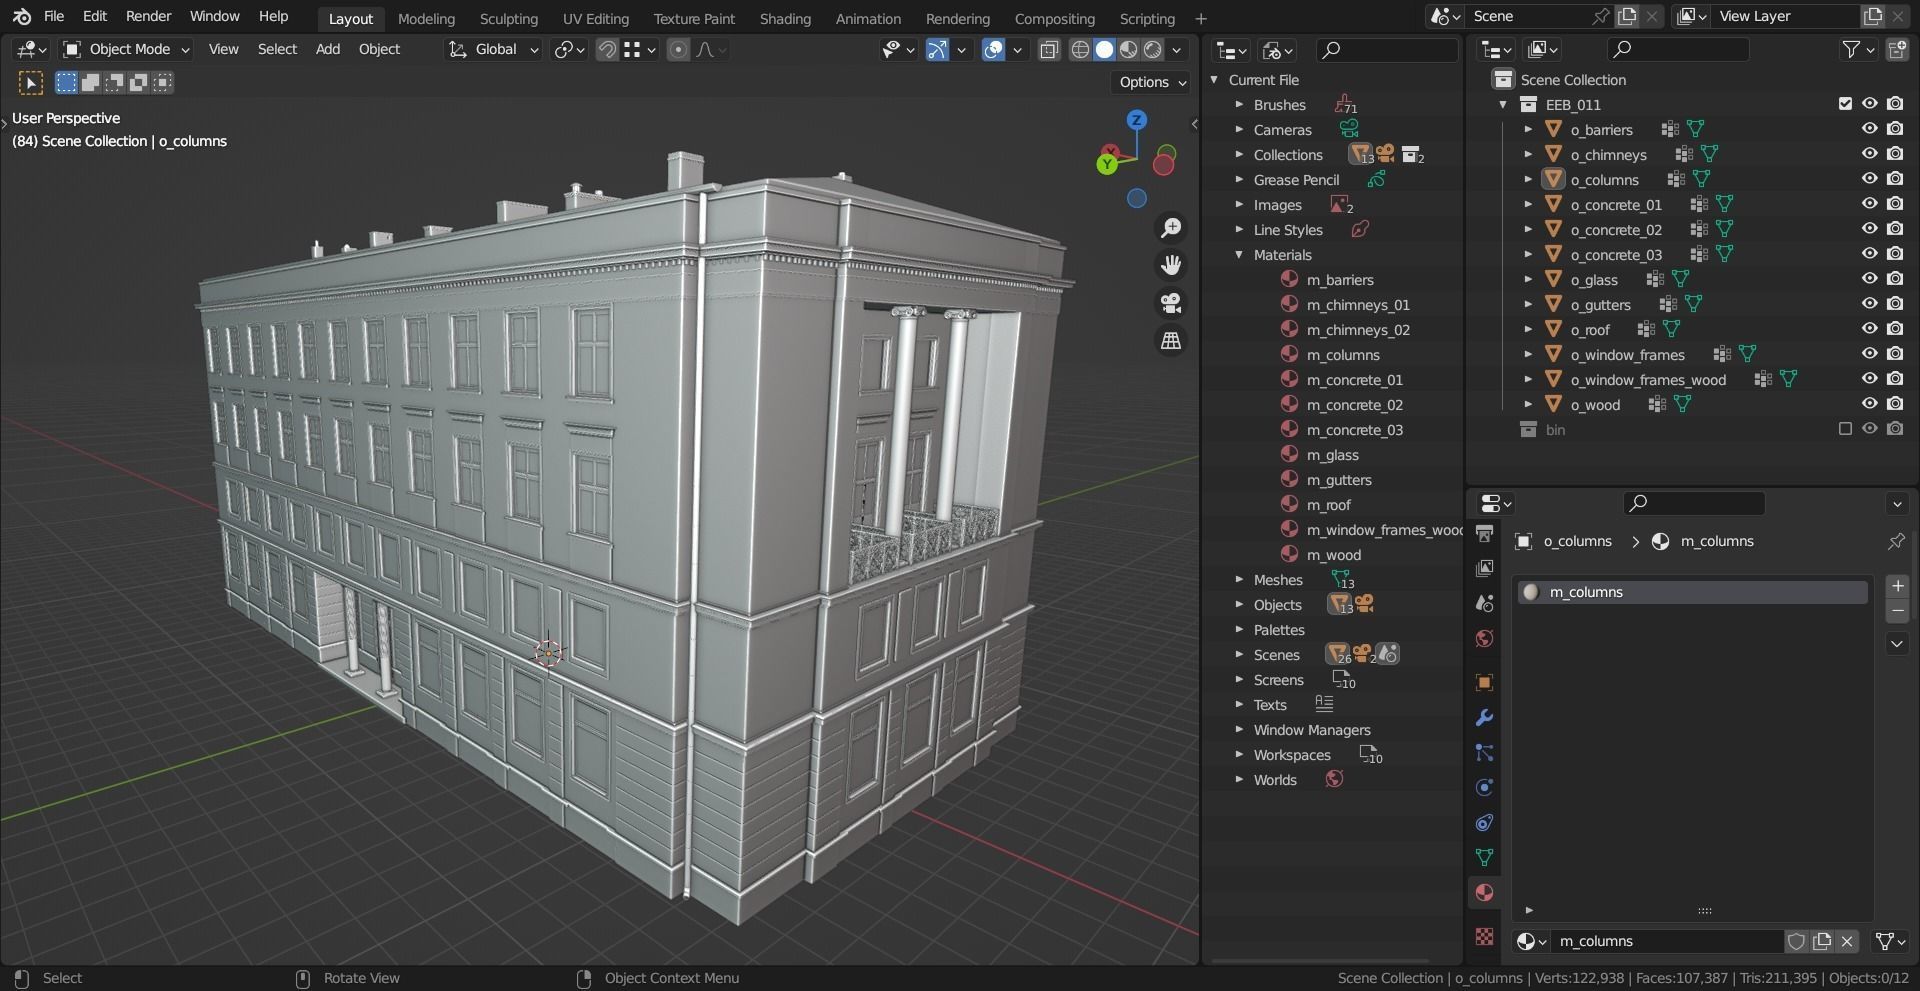The image size is (1920, 991).
Task: Click m_columns material slot in list
Action: [x=1693, y=592]
